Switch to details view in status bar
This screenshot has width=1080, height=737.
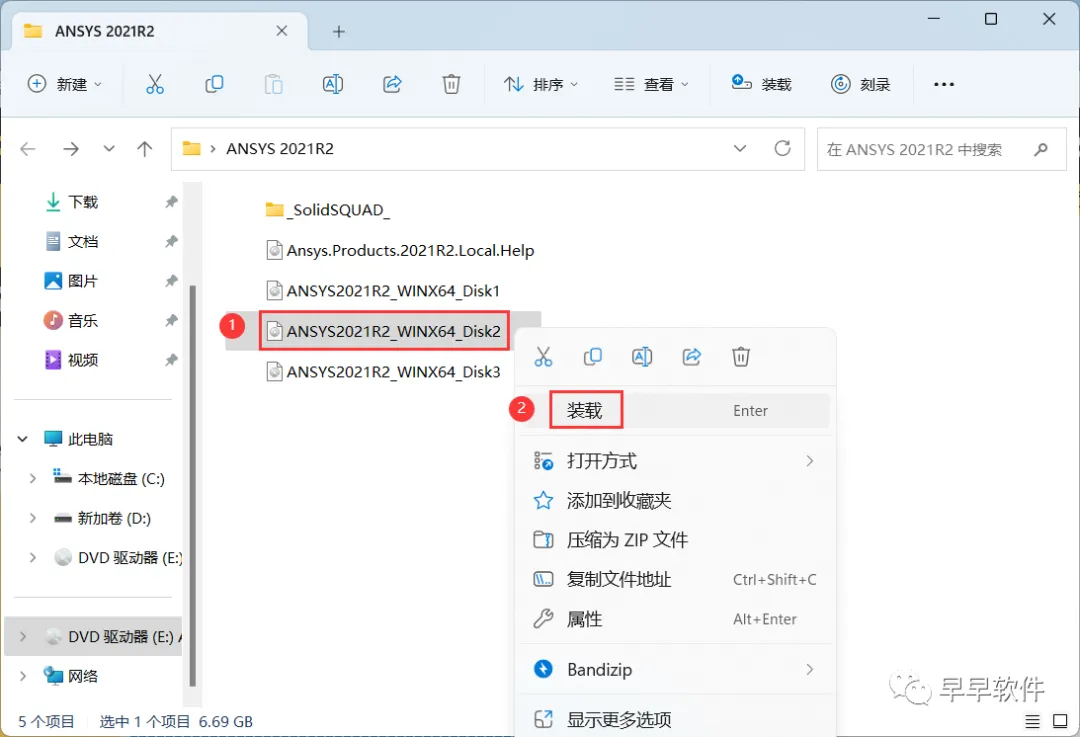1032,721
